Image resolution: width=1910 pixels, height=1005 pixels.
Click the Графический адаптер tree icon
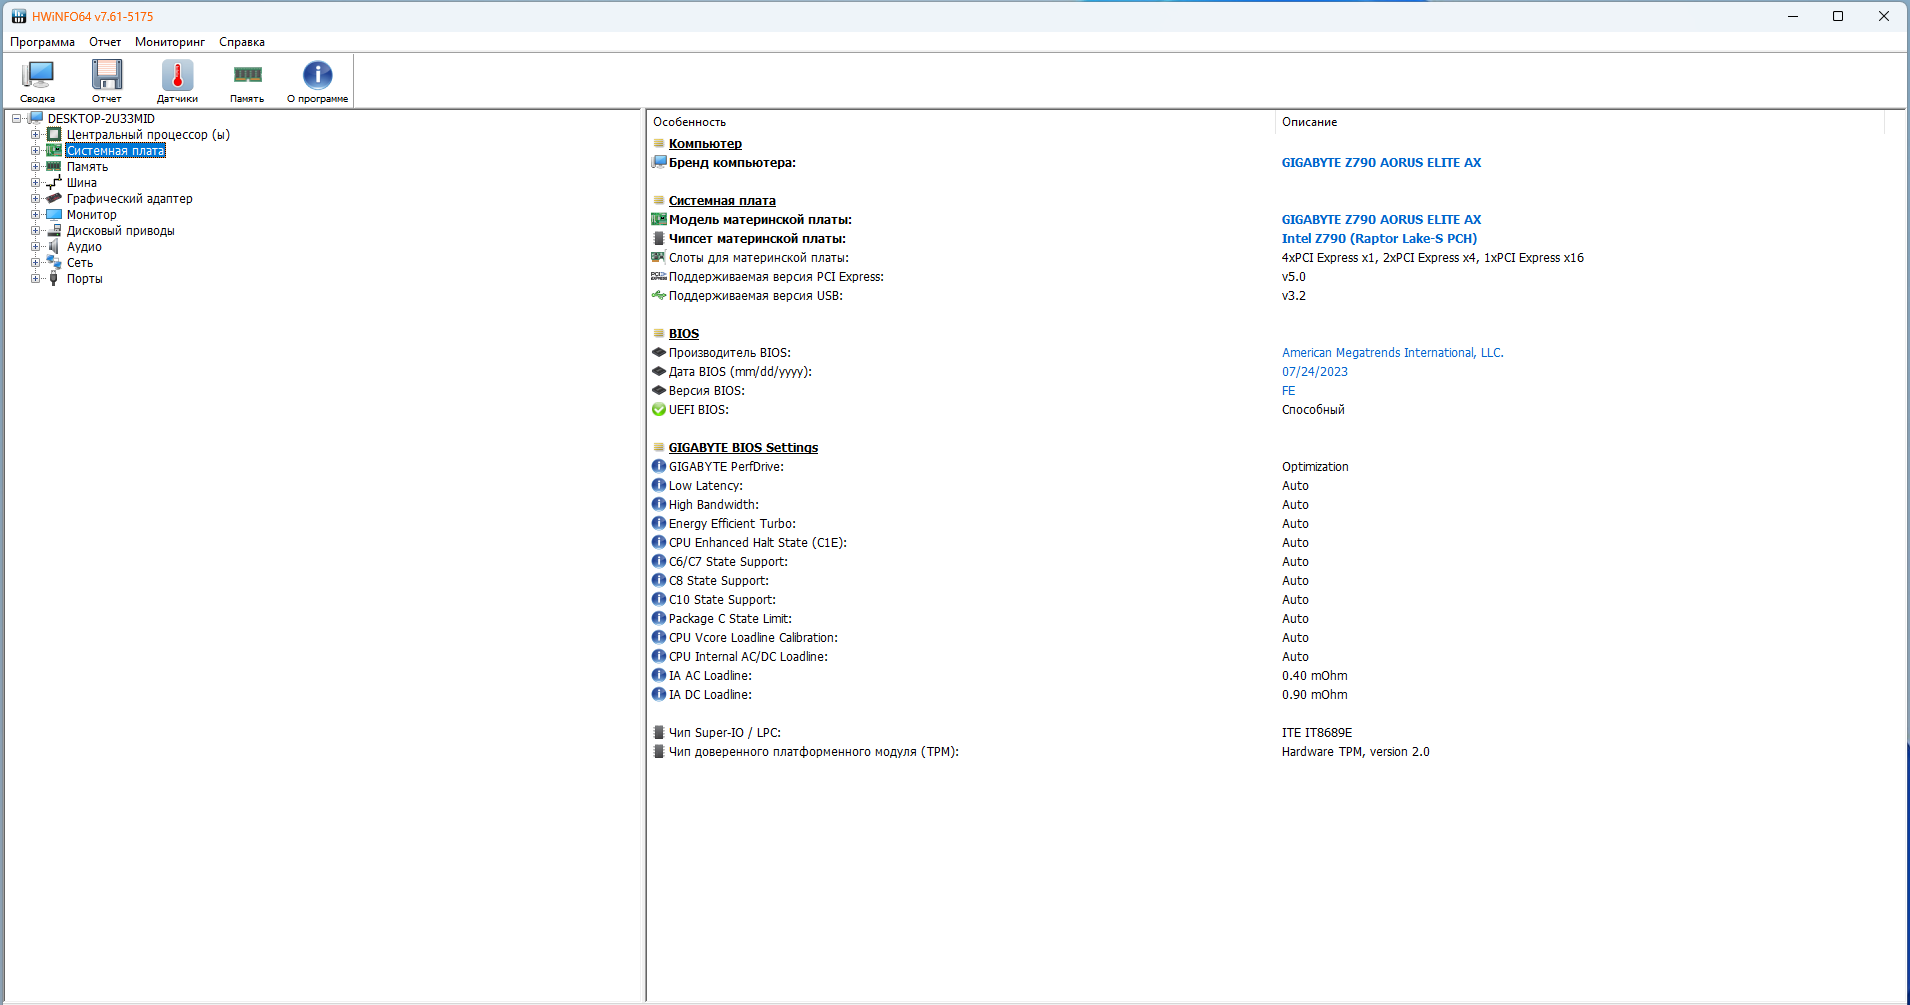coord(54,198)
